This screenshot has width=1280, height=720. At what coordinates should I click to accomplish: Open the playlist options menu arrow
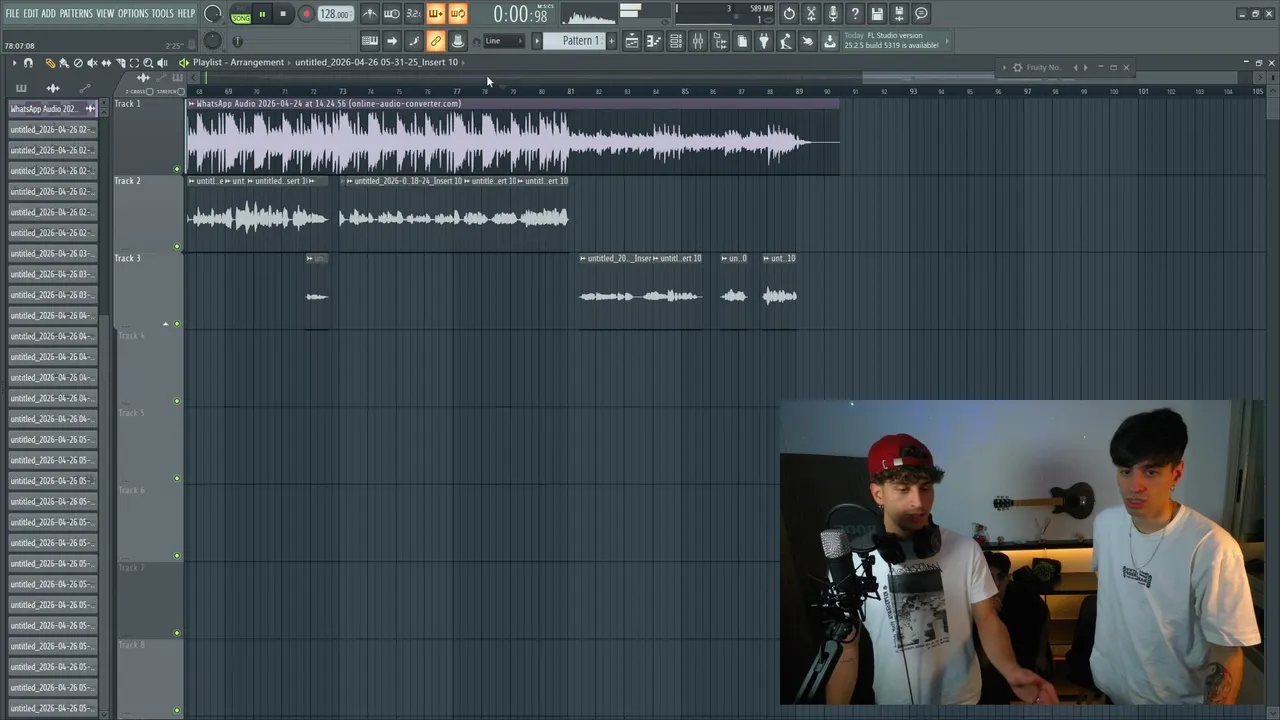tap(14, 63)
